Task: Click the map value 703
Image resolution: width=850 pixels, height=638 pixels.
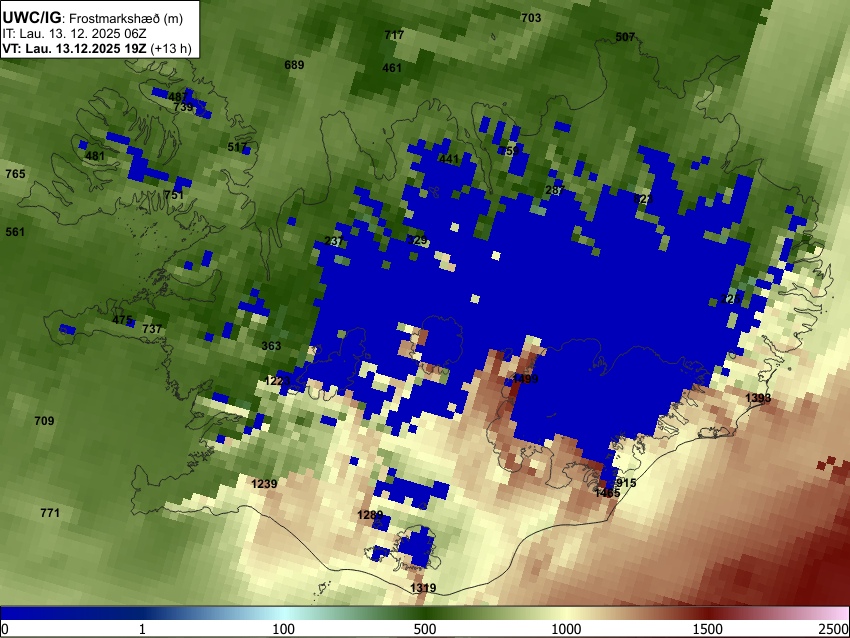Action: click(x=531, y=18)
